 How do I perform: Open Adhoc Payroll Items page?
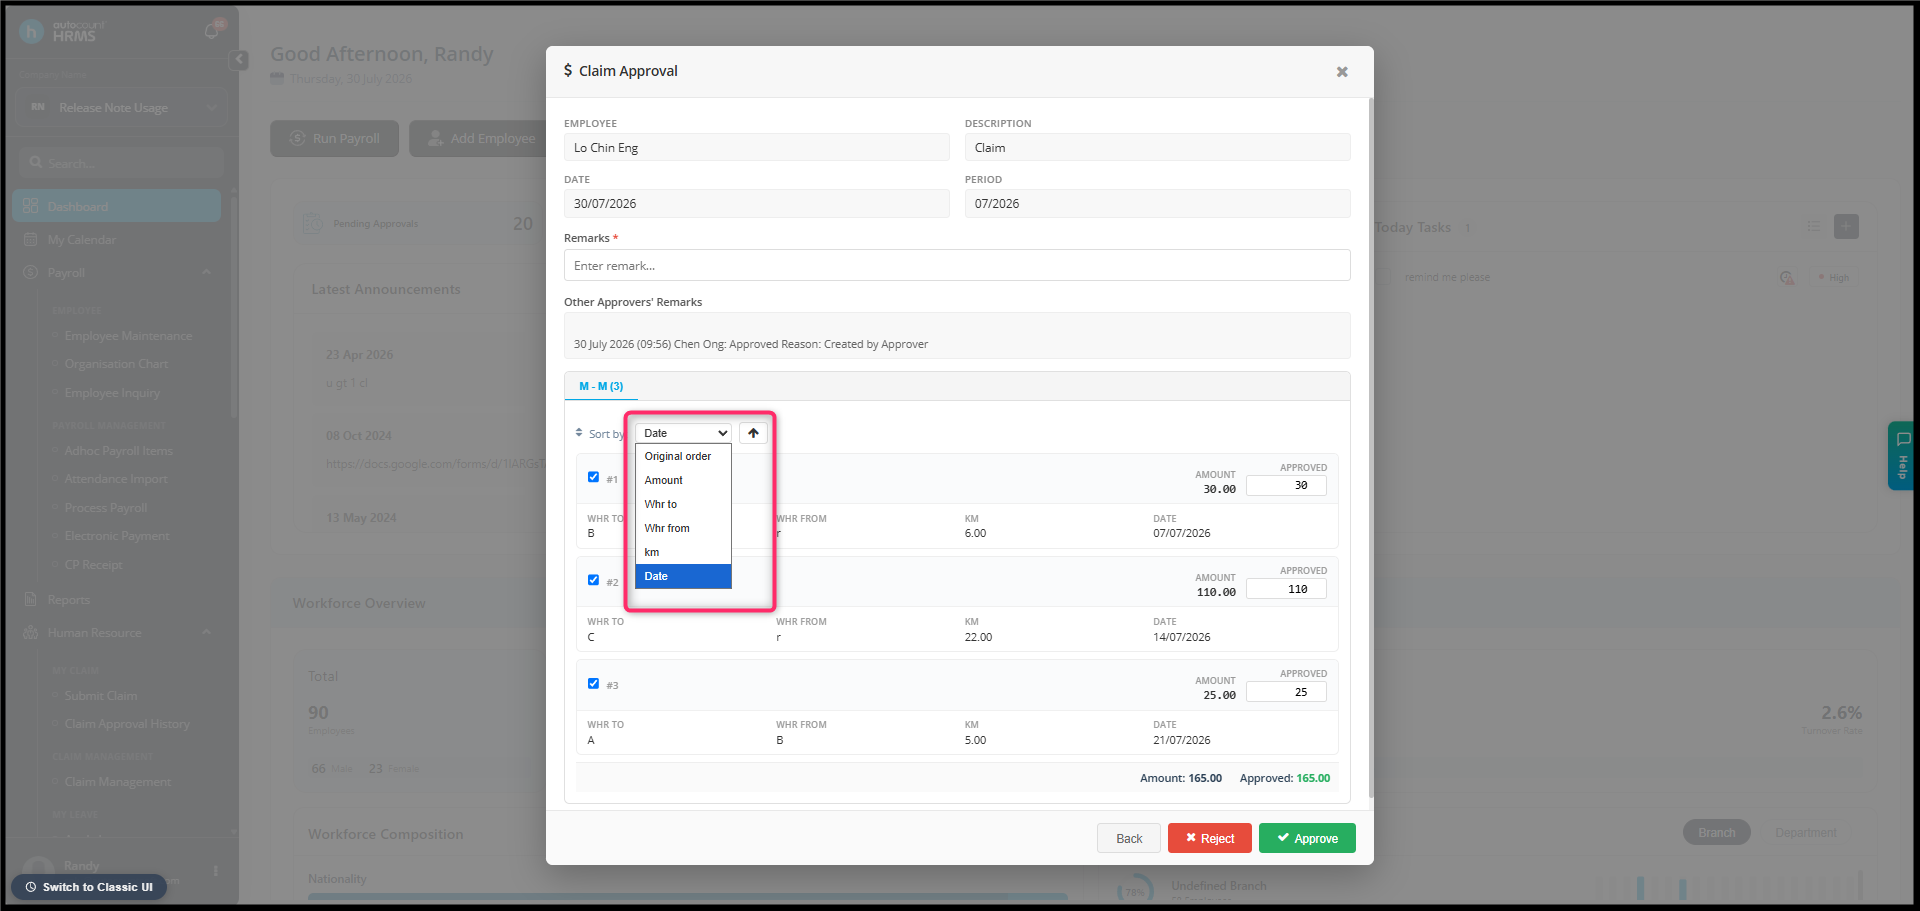(118, 451)
